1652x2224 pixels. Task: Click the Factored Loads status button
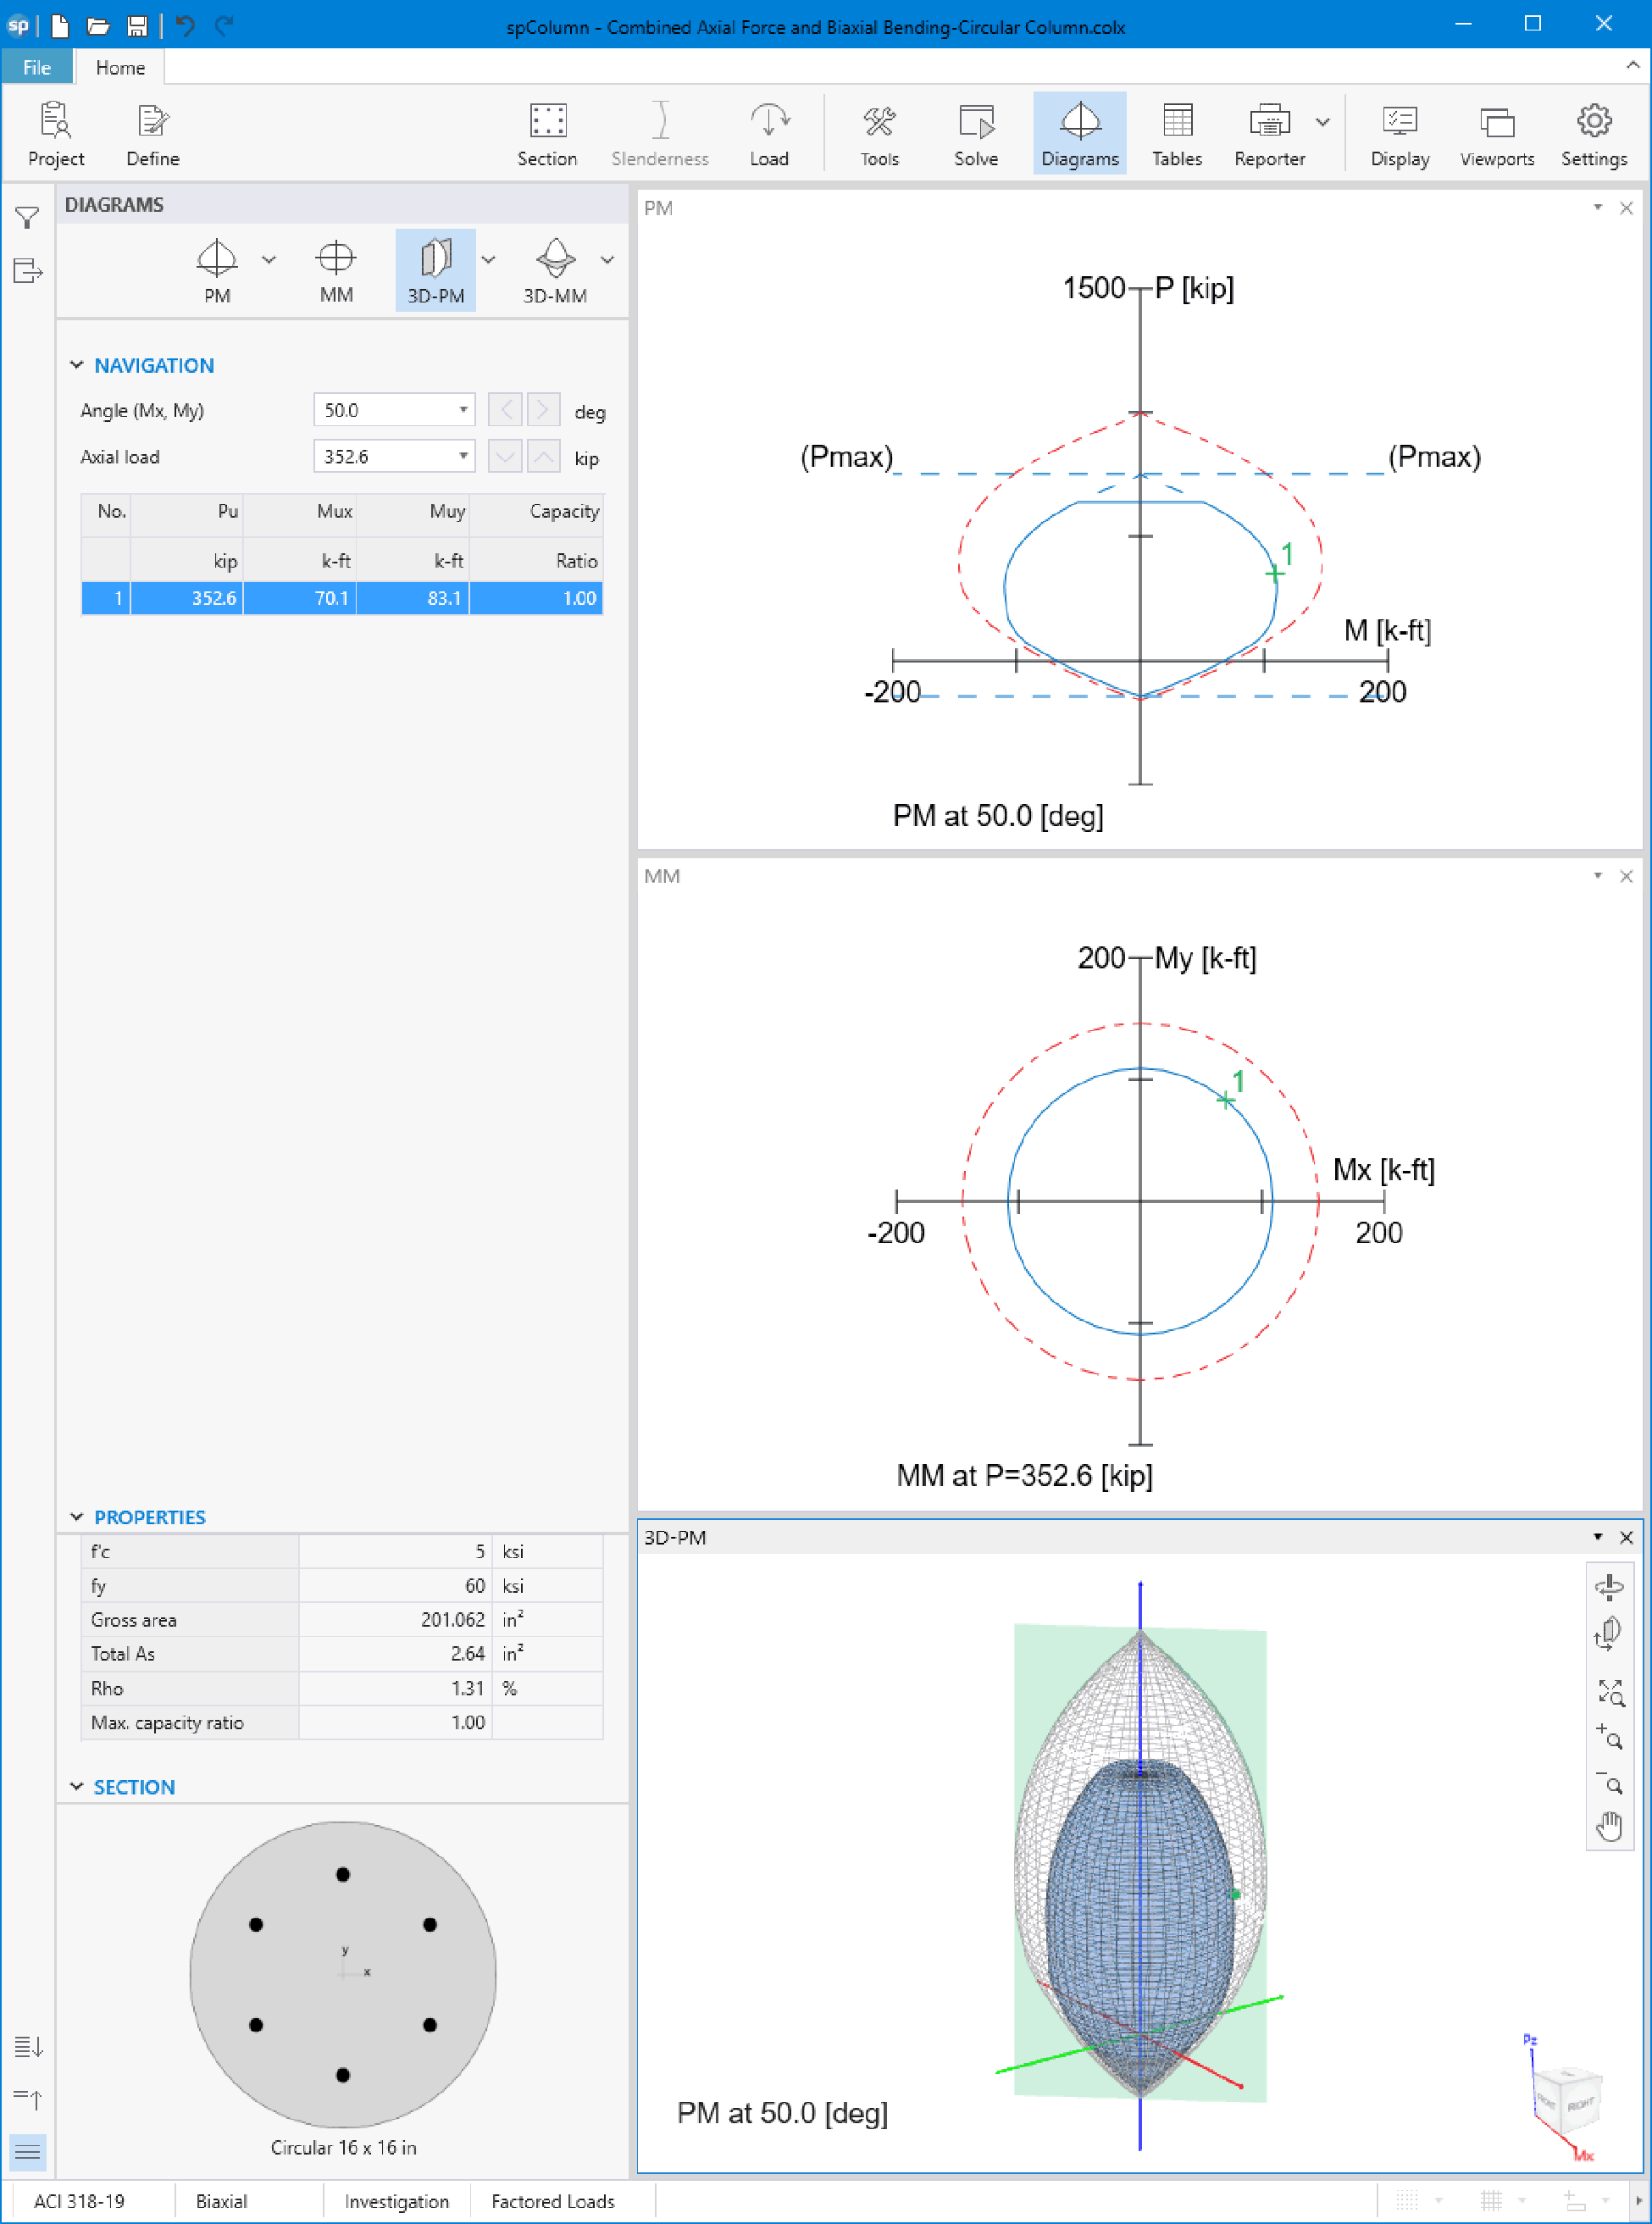(552, 2200)
